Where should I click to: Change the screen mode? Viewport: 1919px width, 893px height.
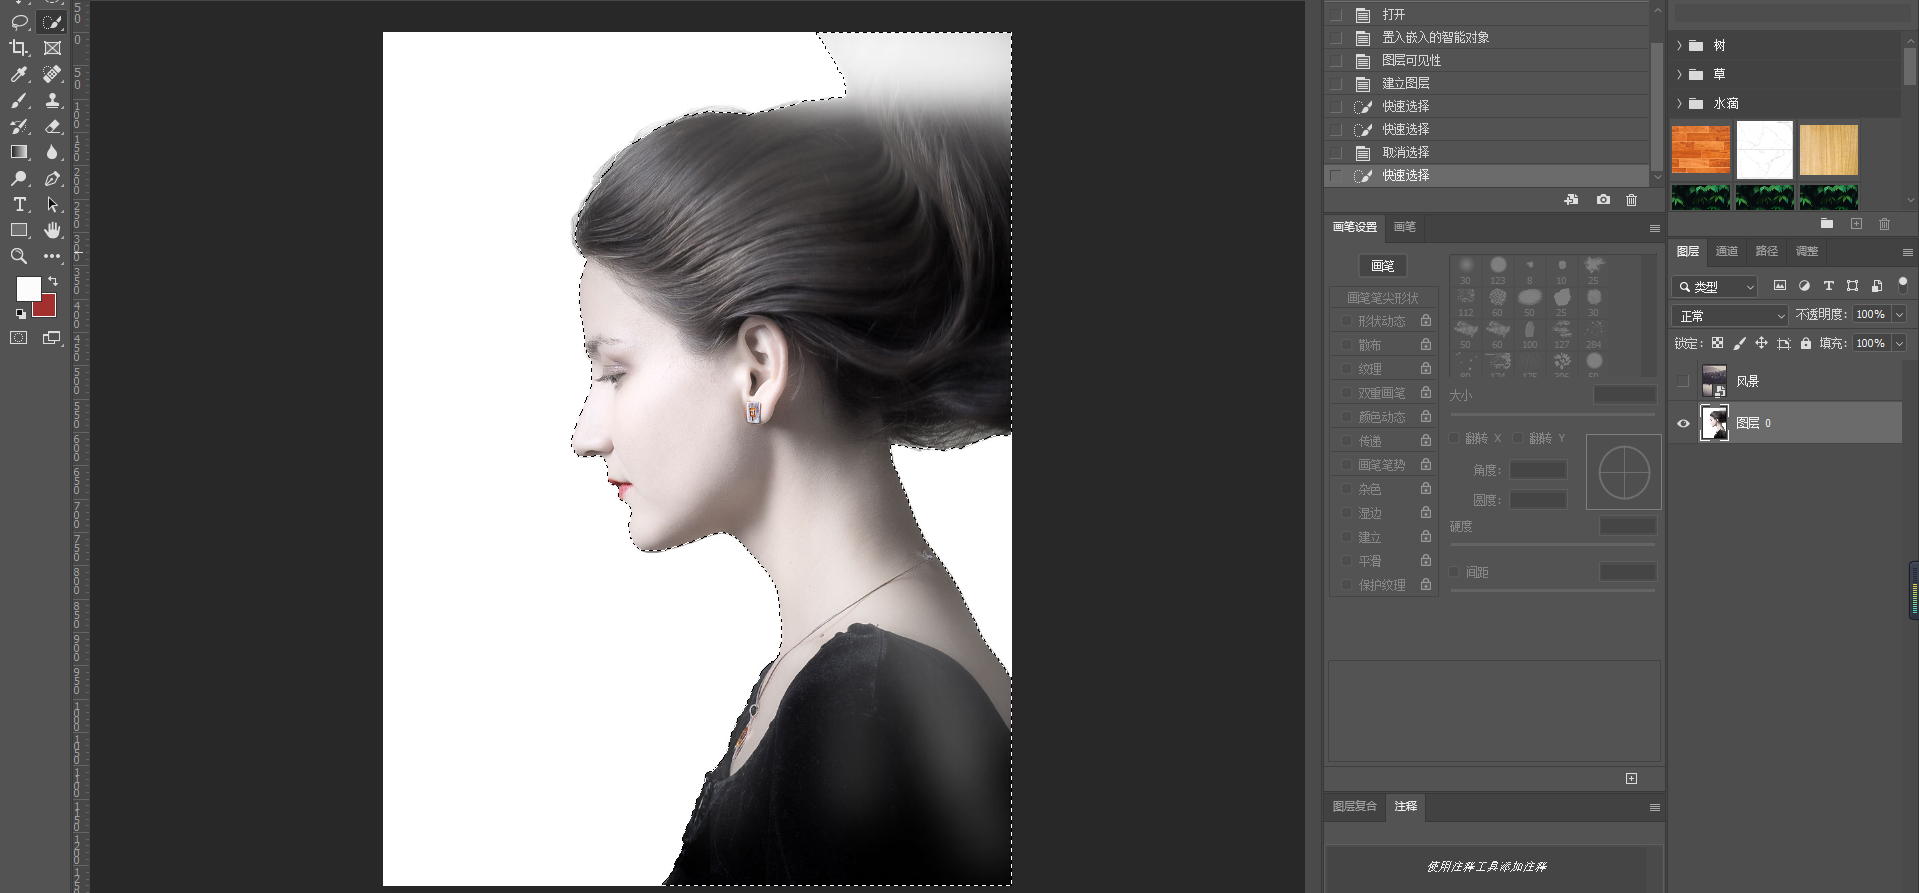[52, 338]
